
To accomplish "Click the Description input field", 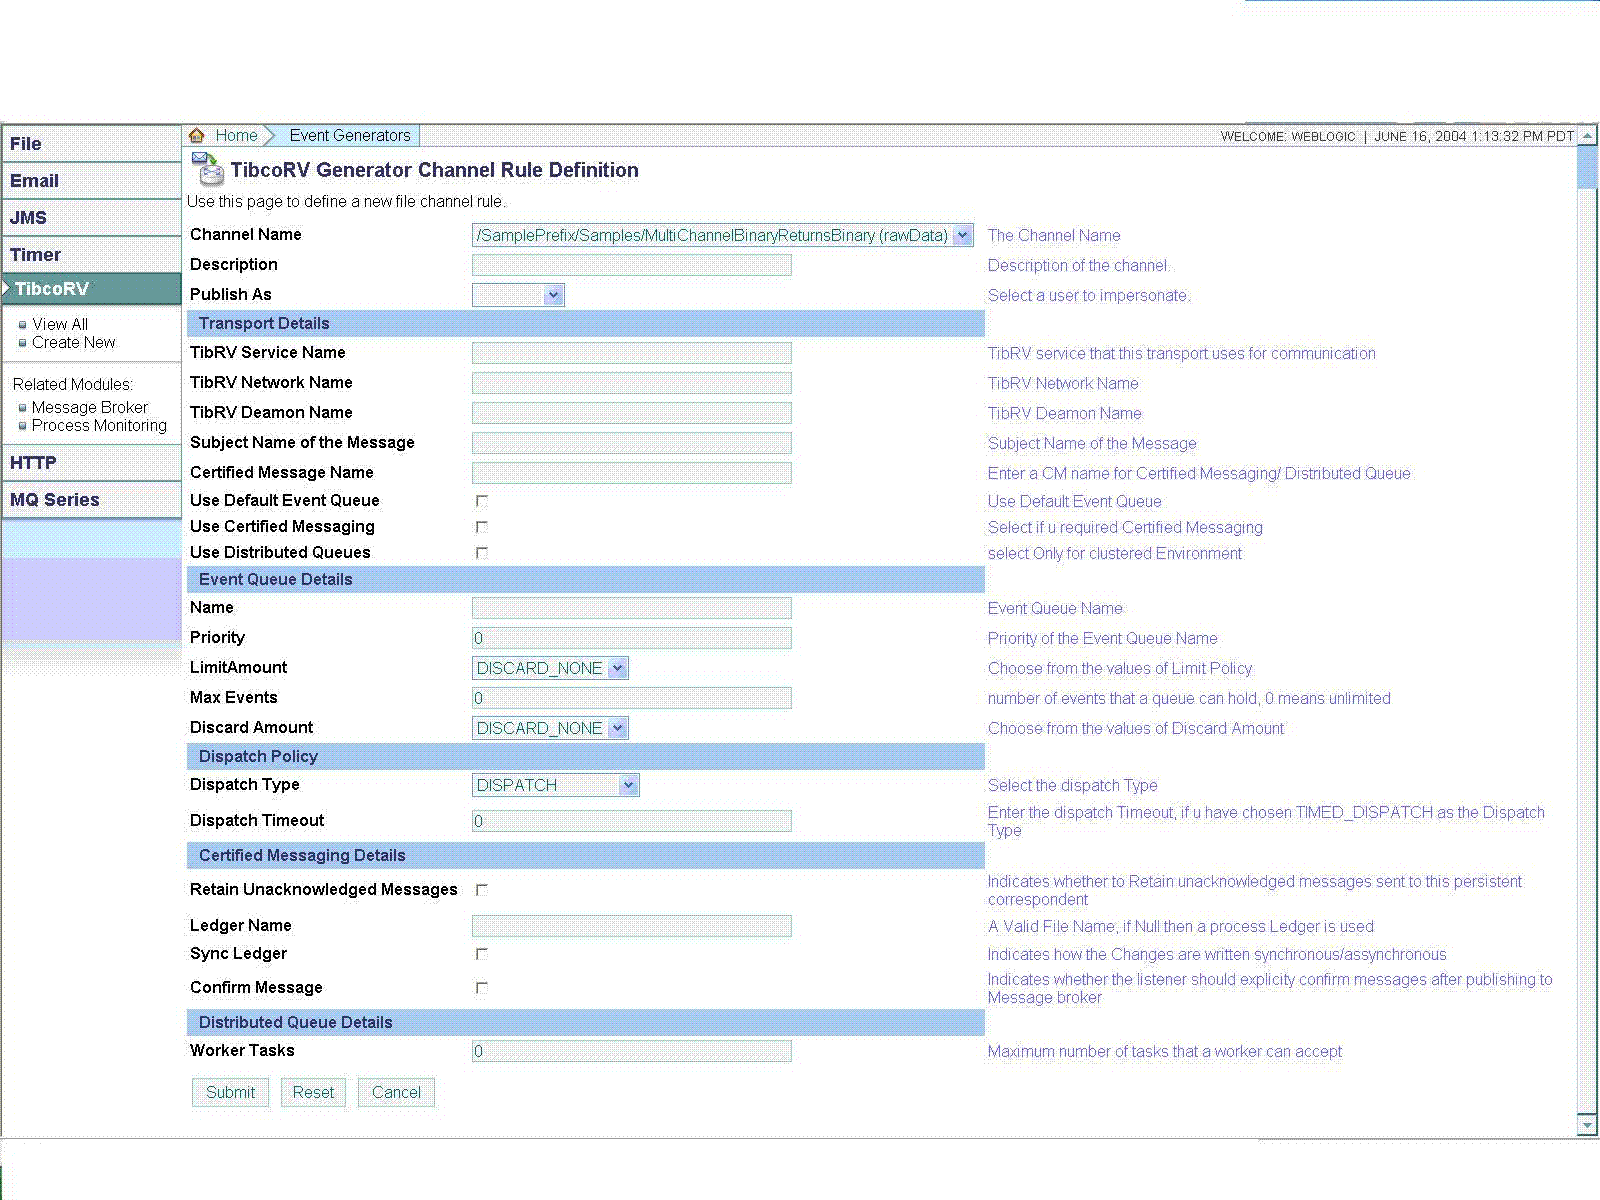I will pyautogui.click(x=632, y=265).
